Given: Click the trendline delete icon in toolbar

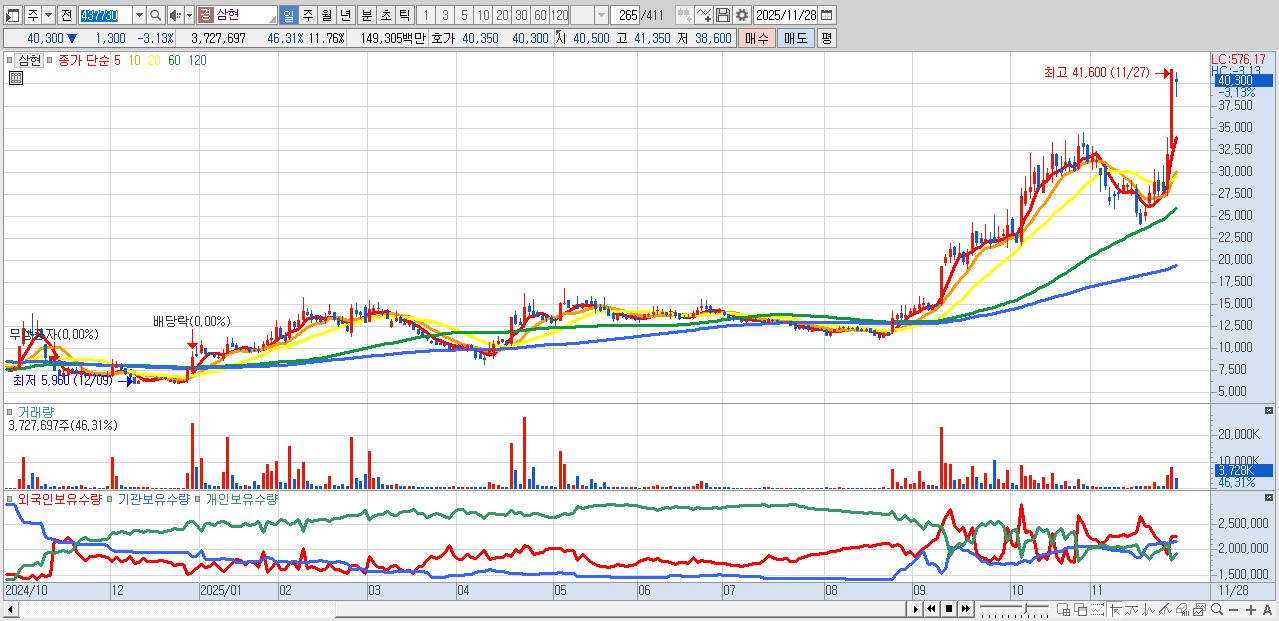Looking at the screenshot, I should pos(704,15).
